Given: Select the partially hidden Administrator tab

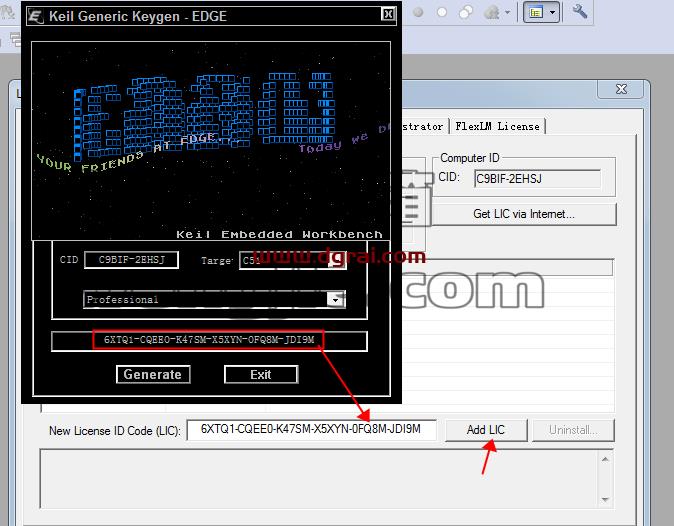Looking at the screenshot, I should pos(422,126).
